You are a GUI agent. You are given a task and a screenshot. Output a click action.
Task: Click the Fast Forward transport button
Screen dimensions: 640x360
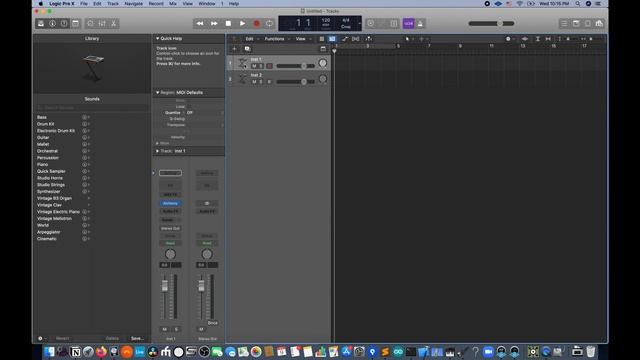214,24
